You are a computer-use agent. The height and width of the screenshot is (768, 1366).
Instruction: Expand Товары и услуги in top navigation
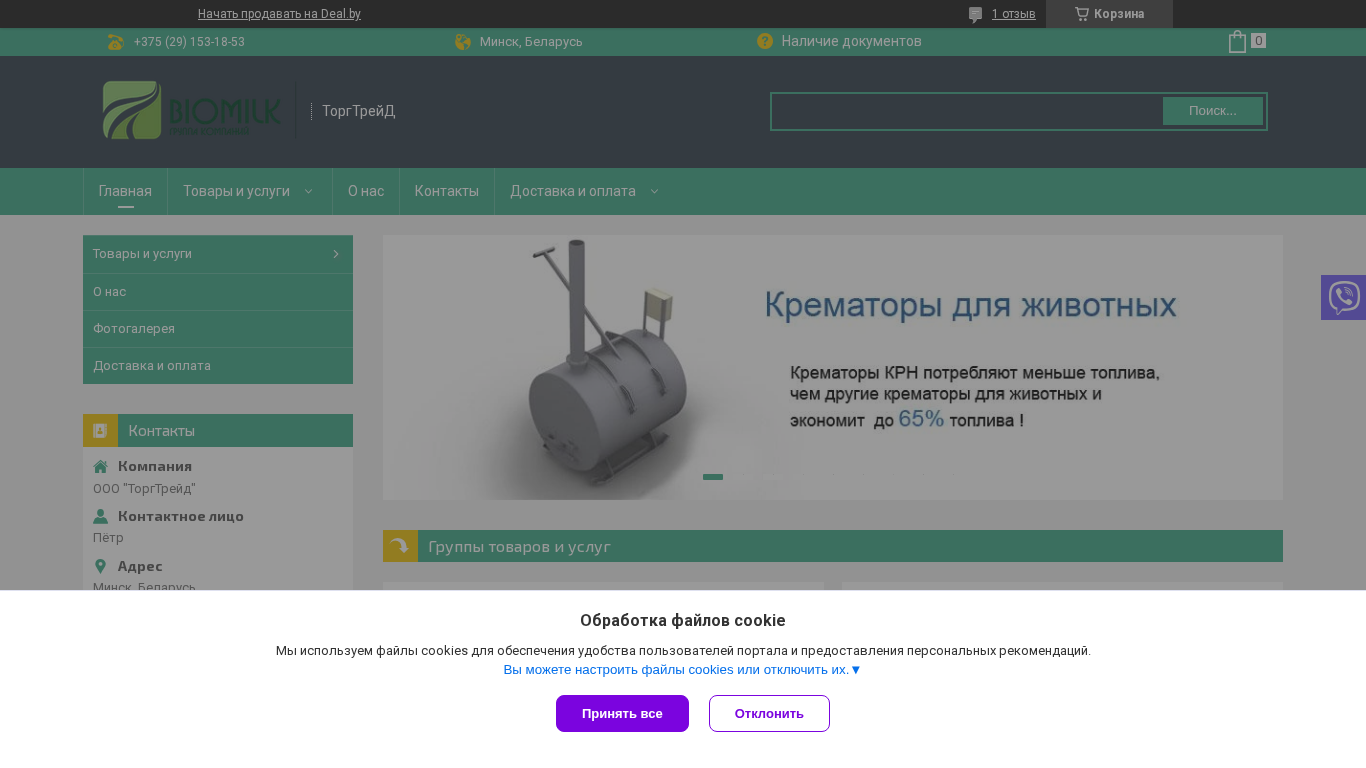click(x=249, y=191)
